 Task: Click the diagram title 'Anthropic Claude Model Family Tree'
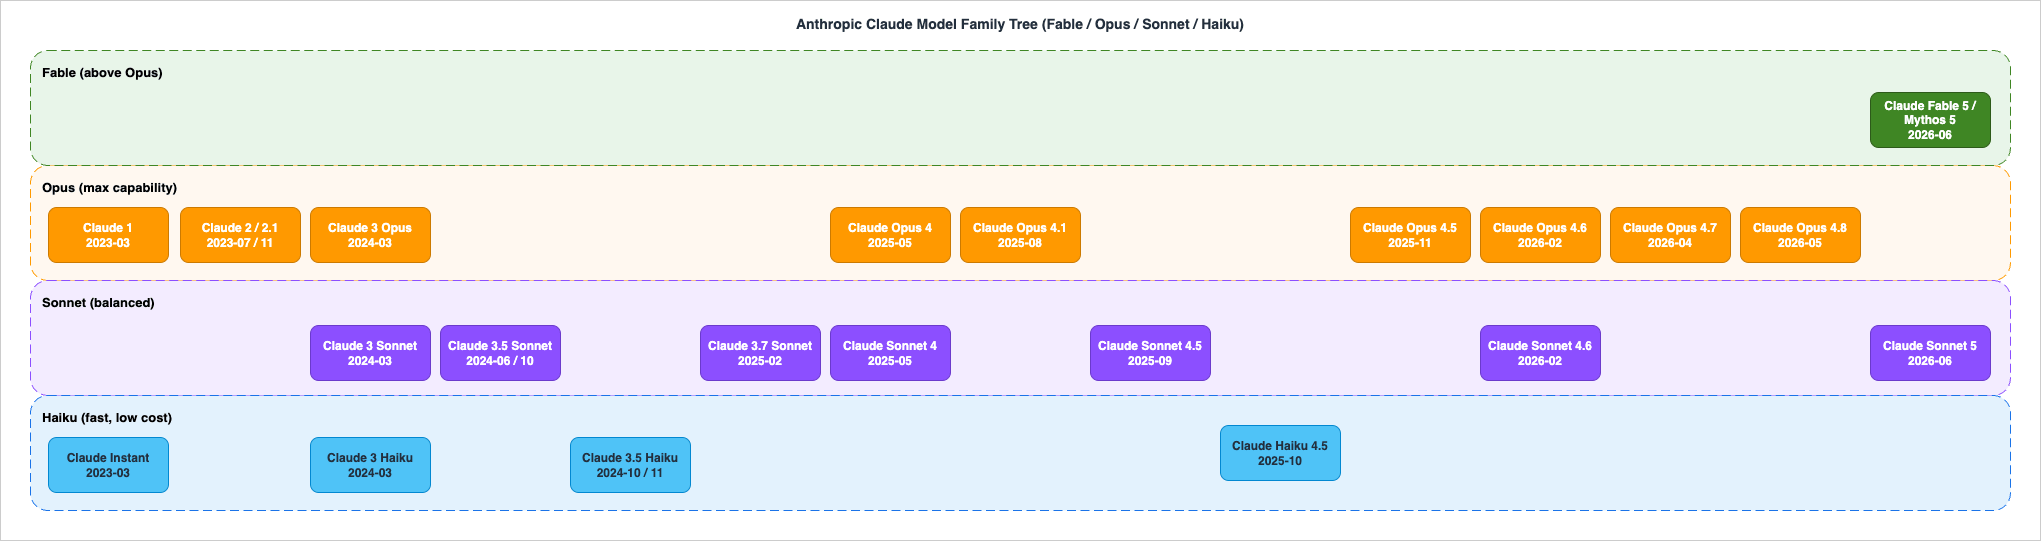coord(1020,24)
